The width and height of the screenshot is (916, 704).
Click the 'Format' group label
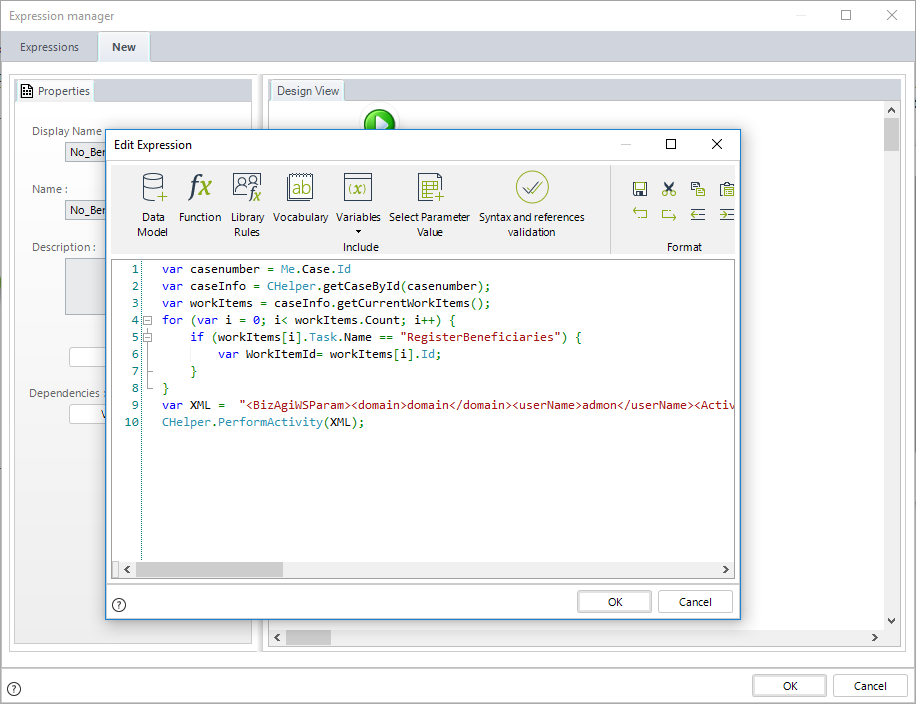click(684, 247)
